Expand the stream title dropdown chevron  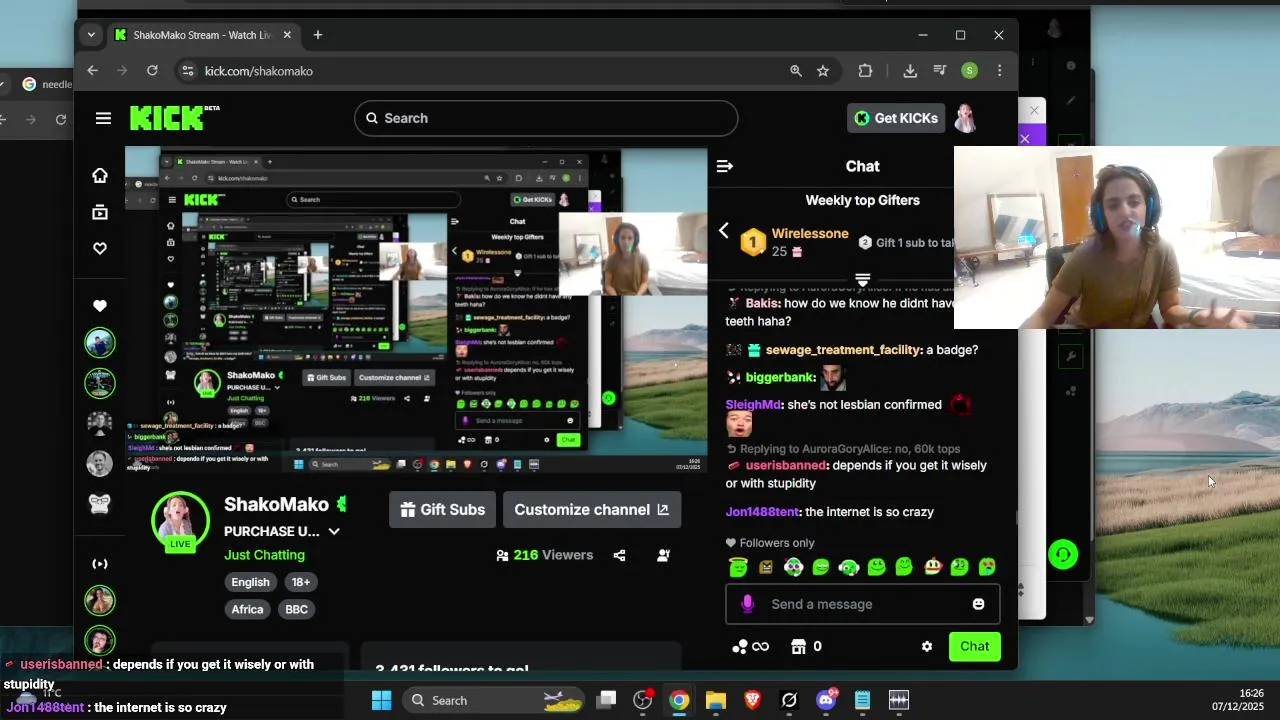click(334, 532)
